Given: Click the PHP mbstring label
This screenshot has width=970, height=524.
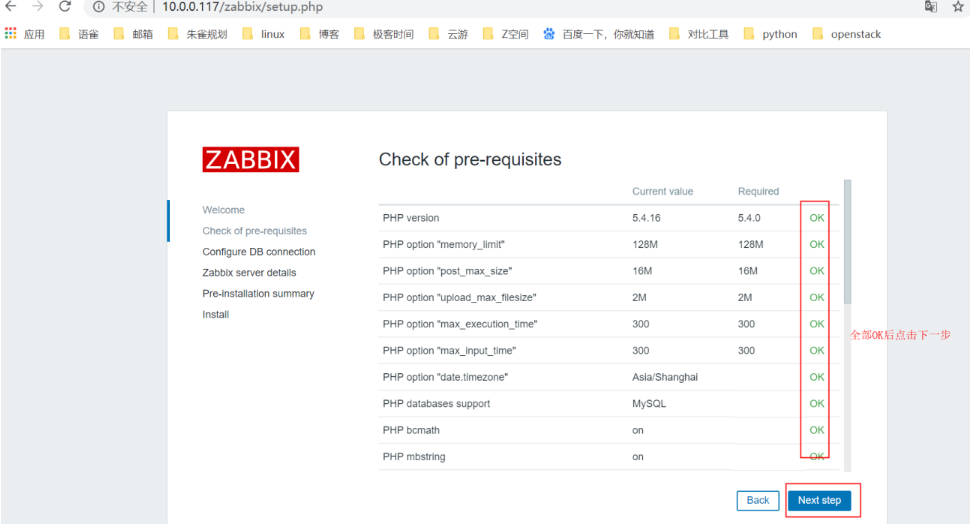Looking at the screenshot, I should tap(414, 457).
